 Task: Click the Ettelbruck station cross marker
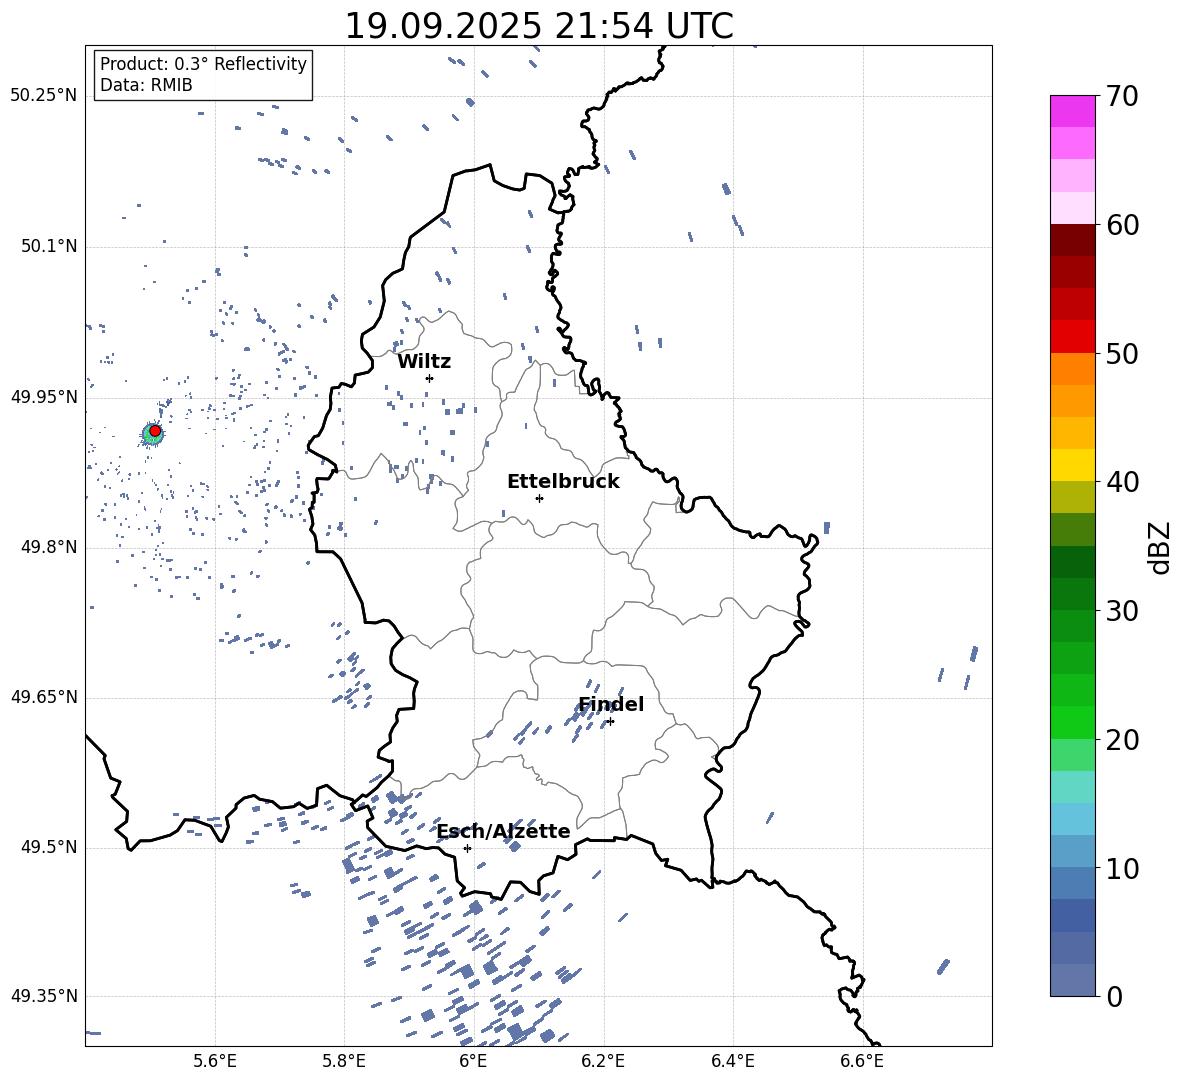(x=539, y=498)
